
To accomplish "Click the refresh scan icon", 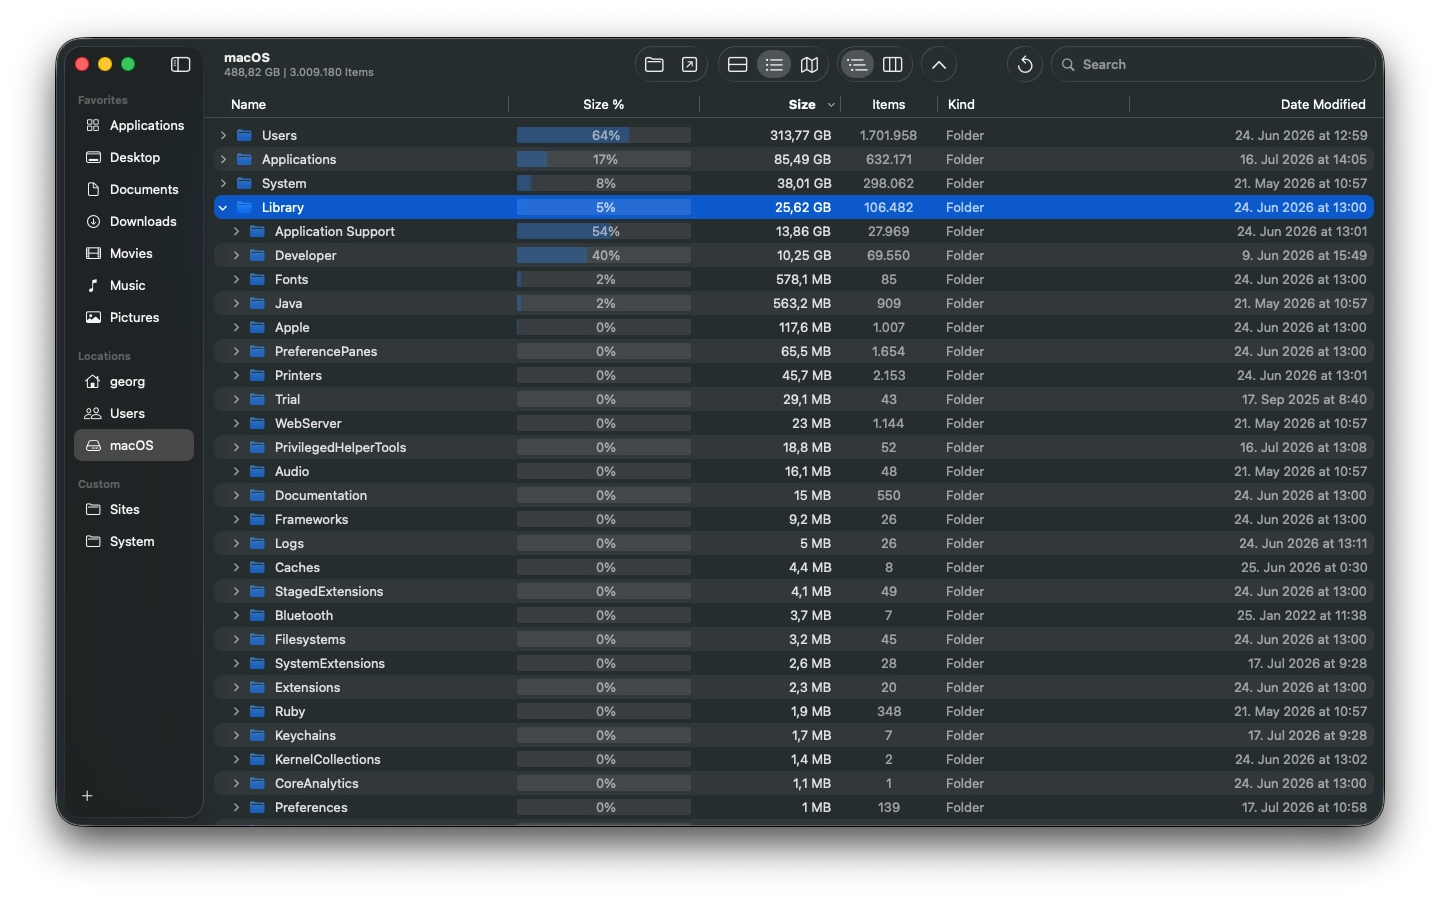I will click(x=1025, y=64).
